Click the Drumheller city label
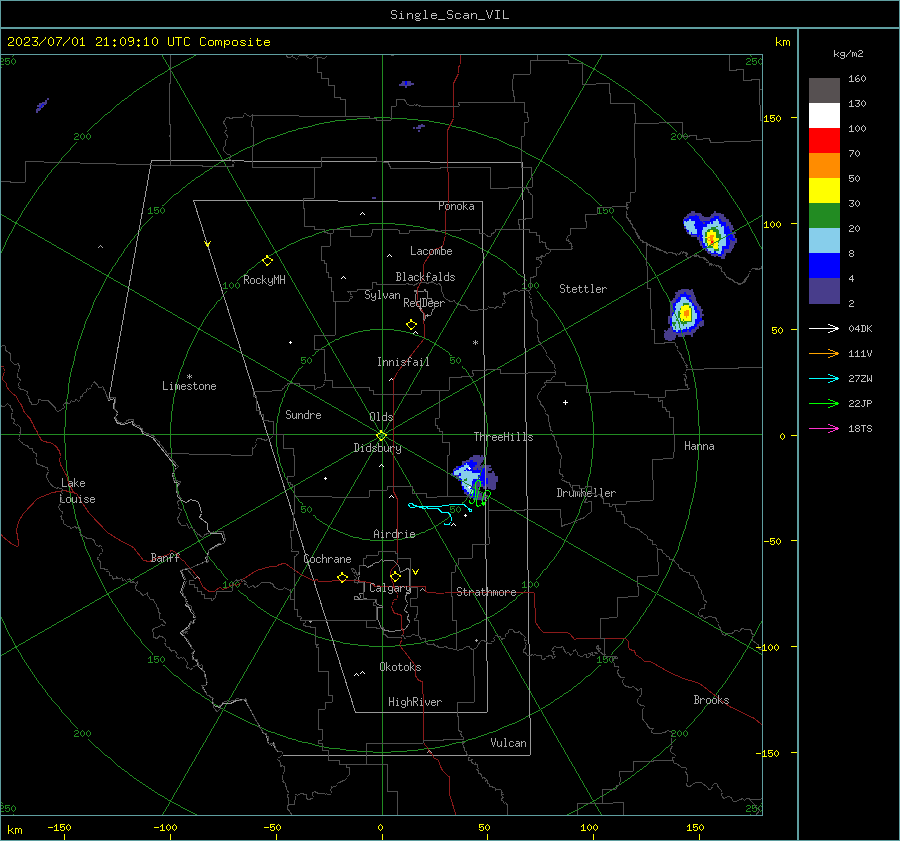Viewport: 900px width, 841px height. click(x=586, y=493)
